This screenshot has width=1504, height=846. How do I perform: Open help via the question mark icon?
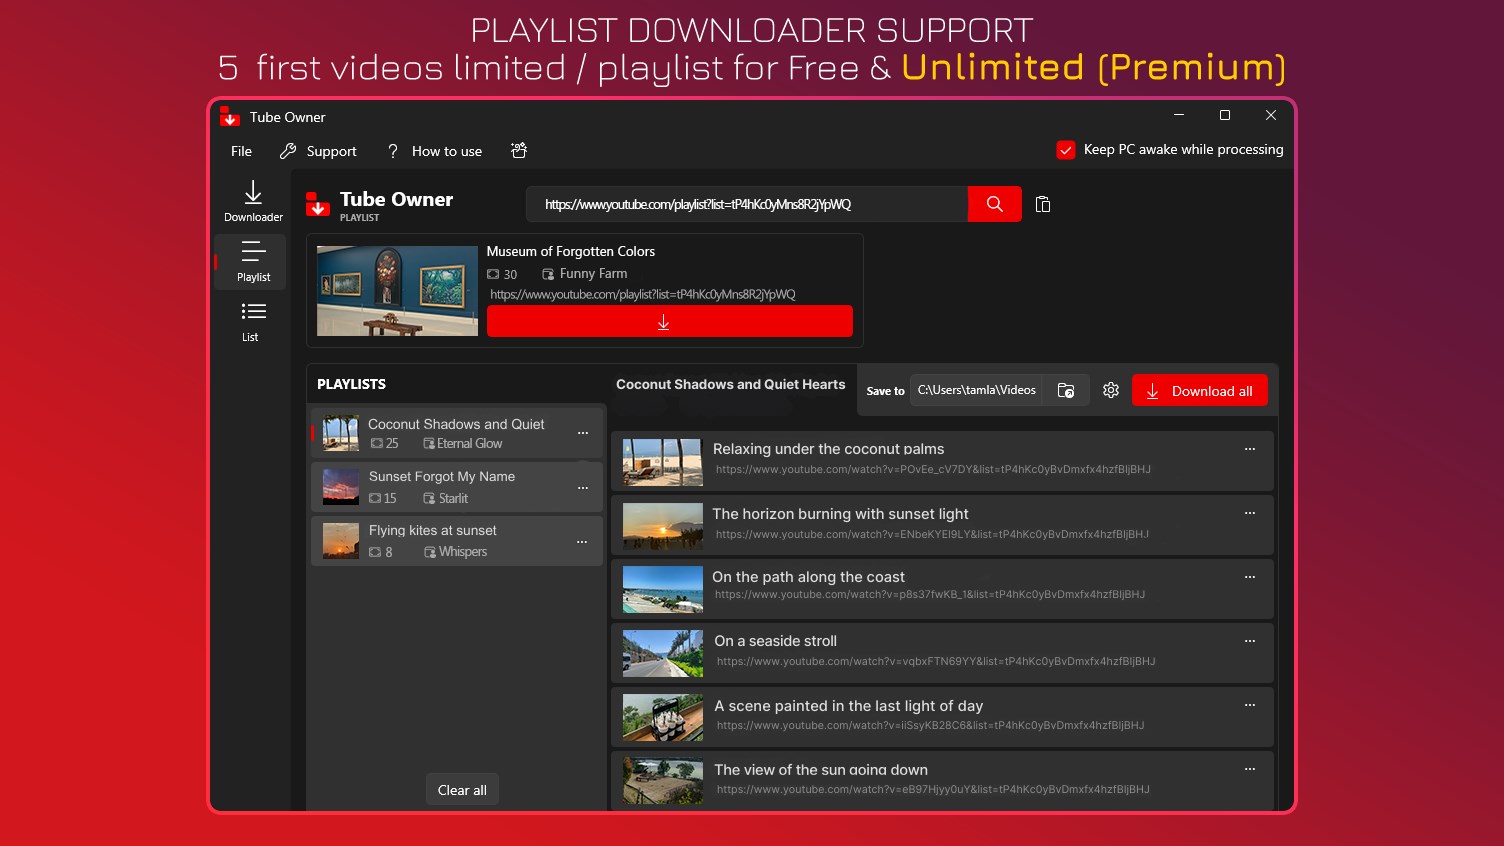pos(392,150)
